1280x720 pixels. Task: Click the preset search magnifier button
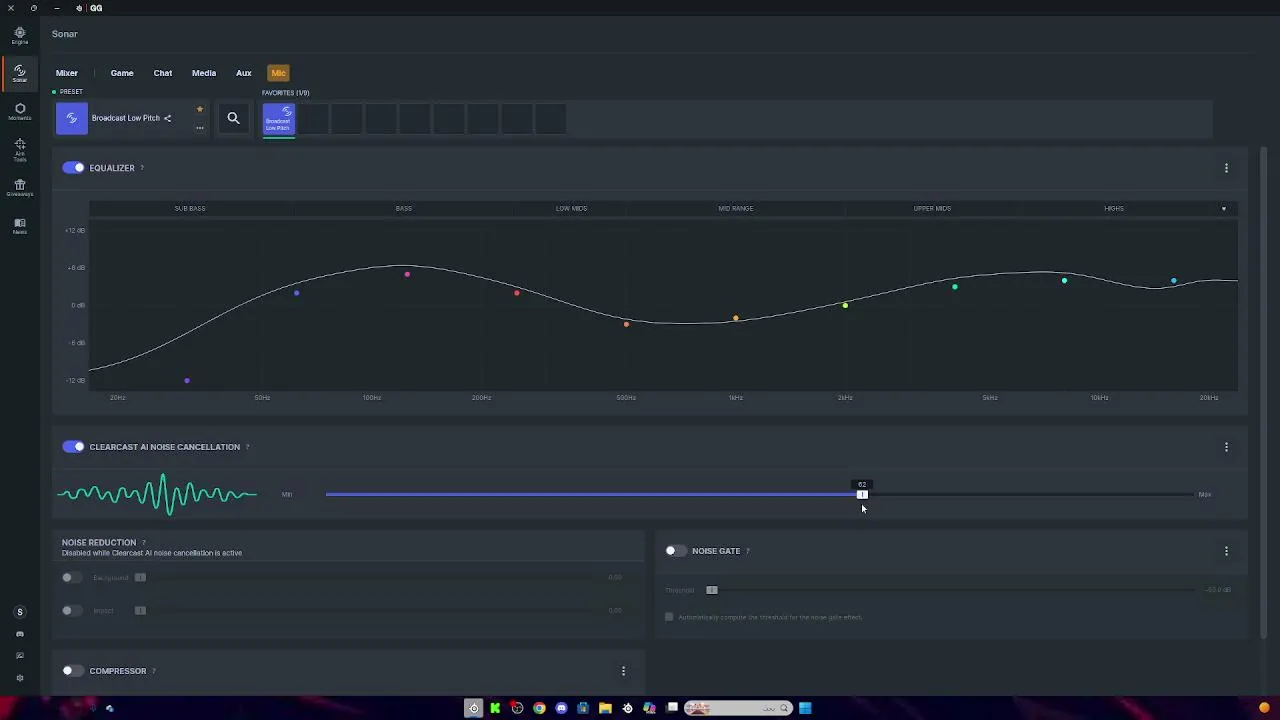[233, 118]
